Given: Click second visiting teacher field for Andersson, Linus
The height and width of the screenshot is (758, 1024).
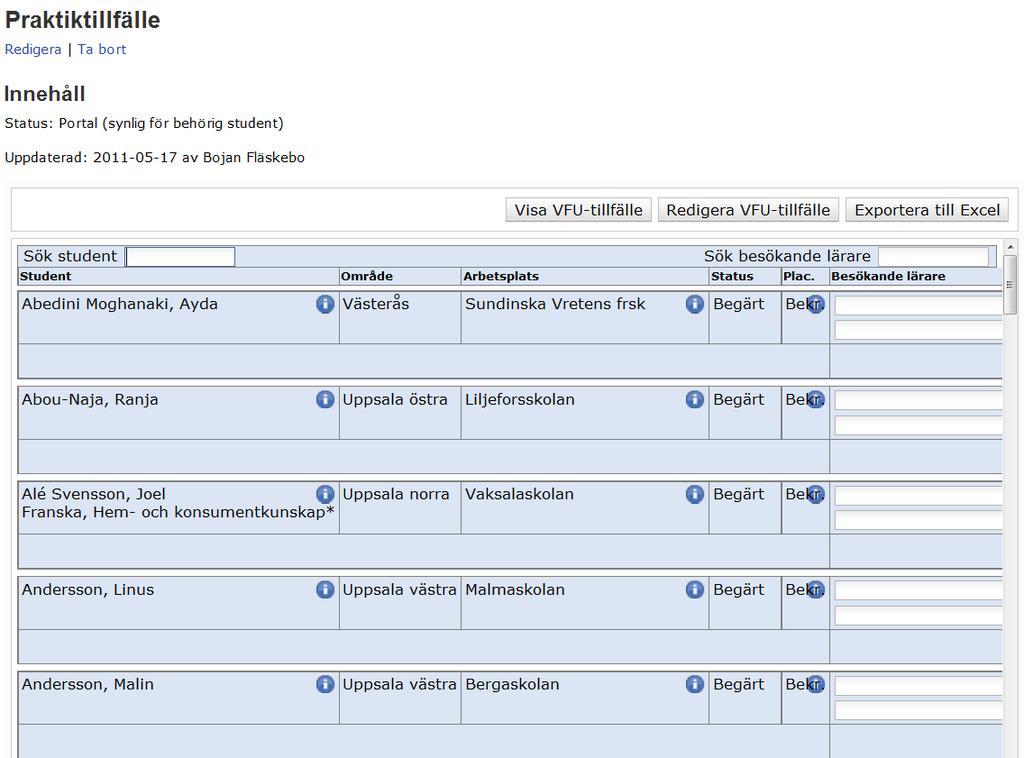Looking at the screenshot, I should (918, 616).
